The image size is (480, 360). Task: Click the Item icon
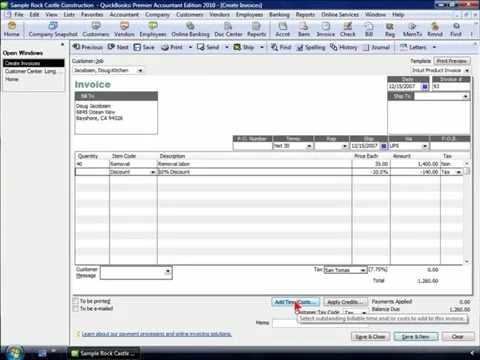pyautogui.click(x=303, y=29)
